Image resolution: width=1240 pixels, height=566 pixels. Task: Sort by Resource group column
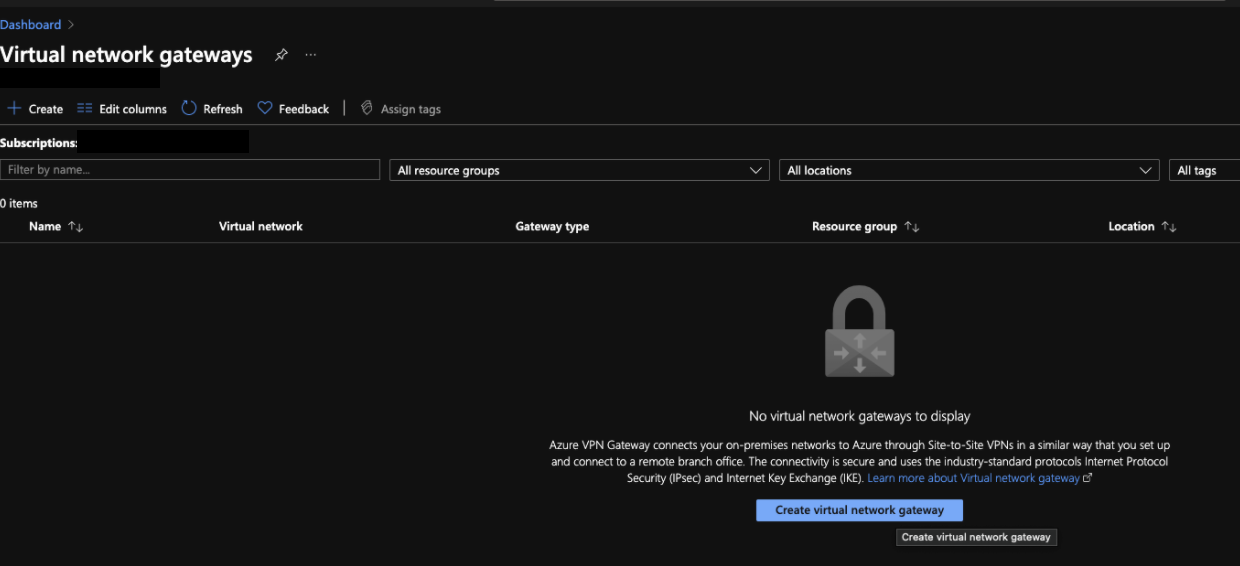(x=911, y=227)
